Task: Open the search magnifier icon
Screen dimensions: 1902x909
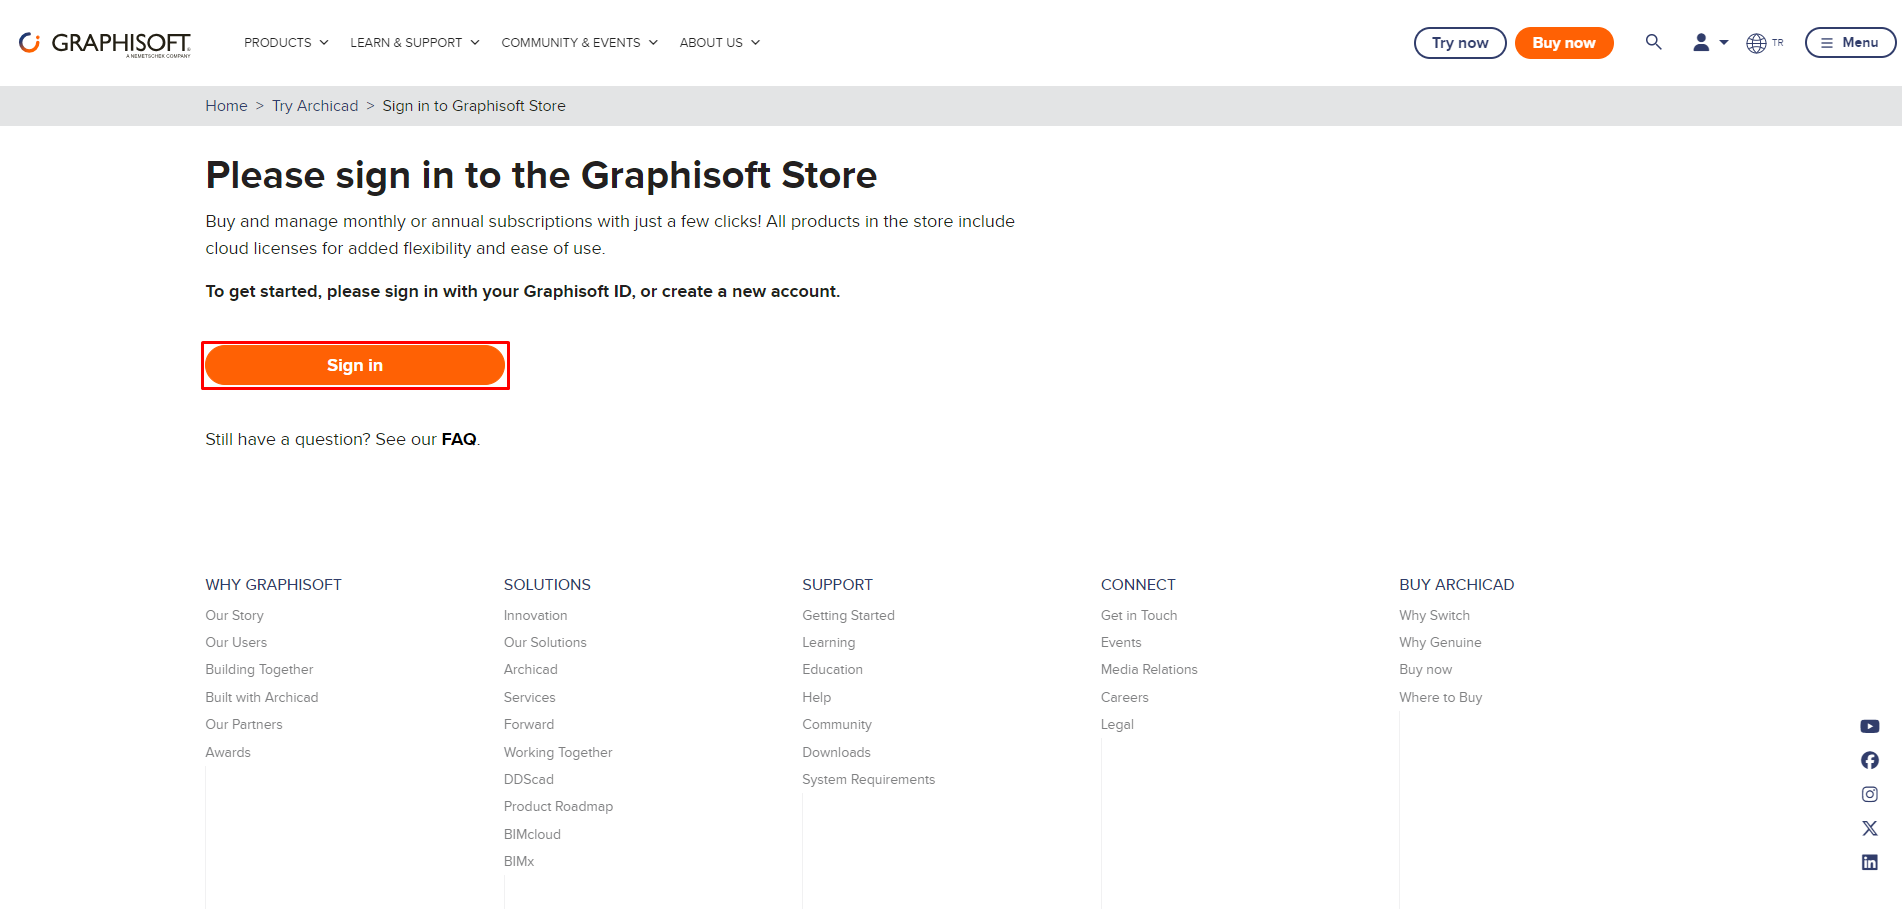Action: pyautogui.click(x=1654, y=42)
